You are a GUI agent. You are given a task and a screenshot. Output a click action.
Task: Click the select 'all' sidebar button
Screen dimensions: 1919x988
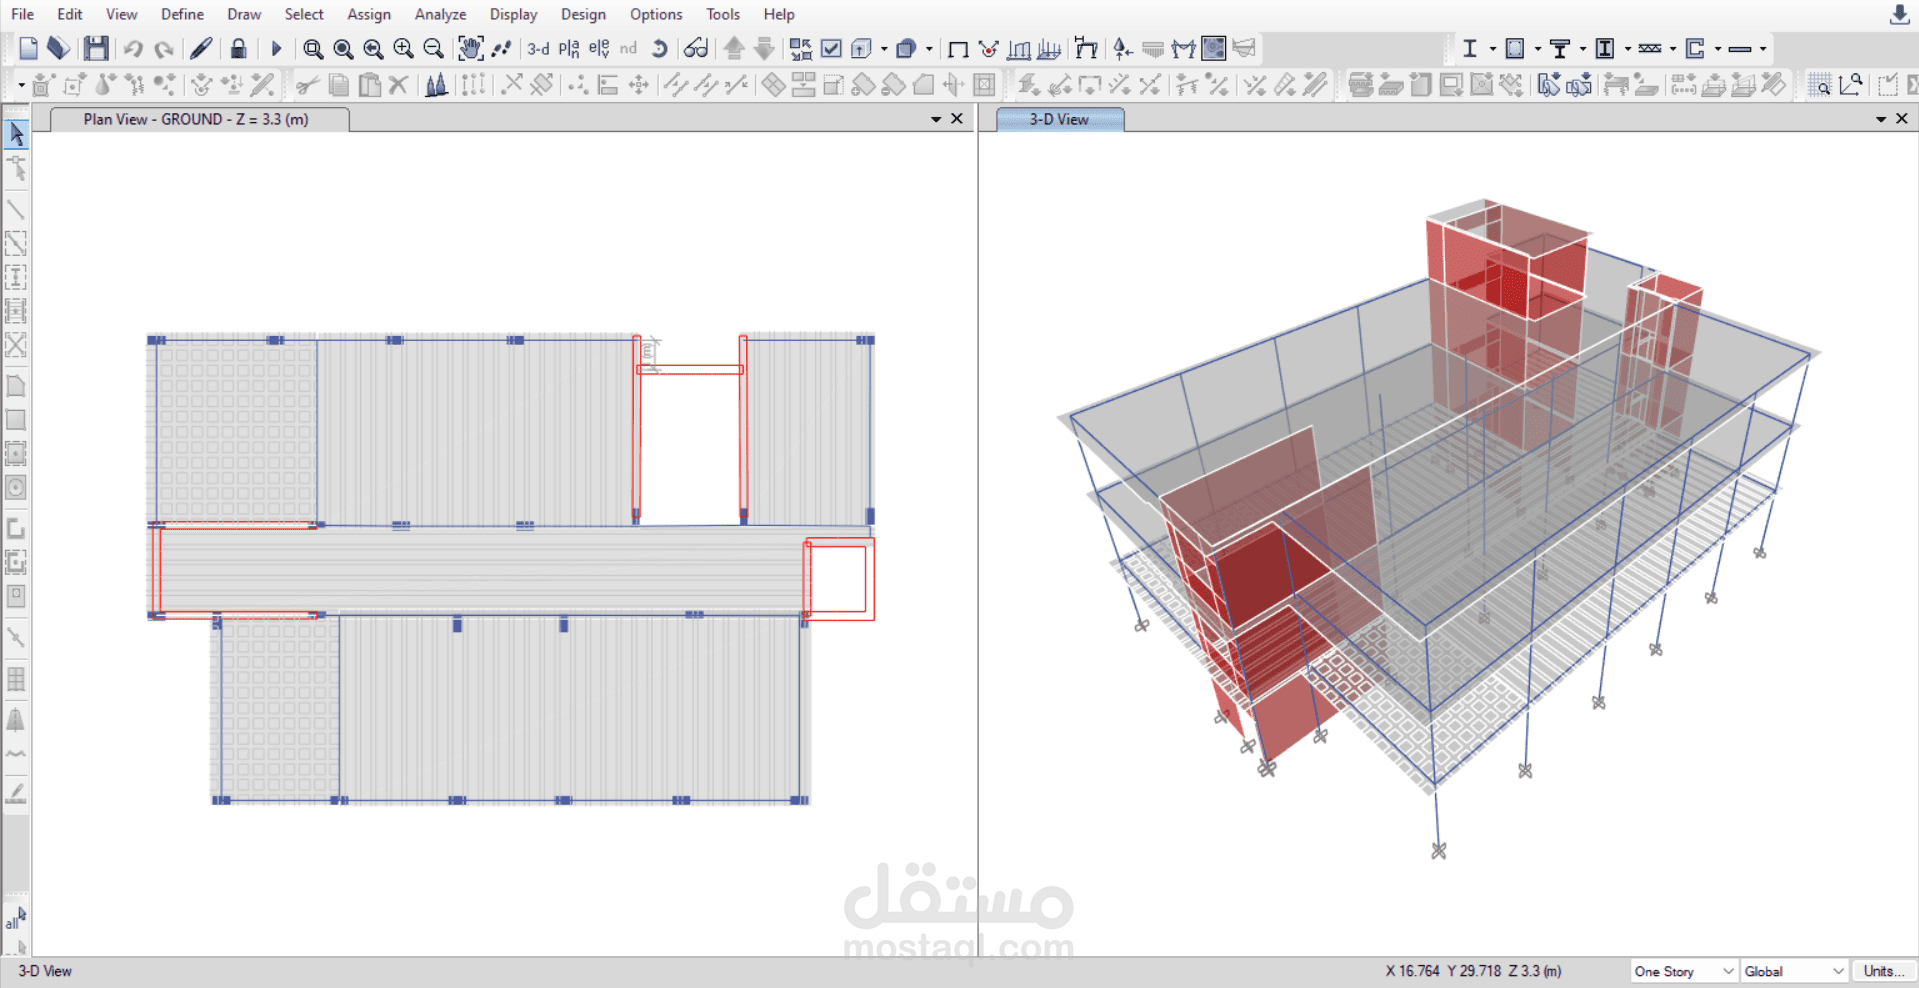coord(16,919)
